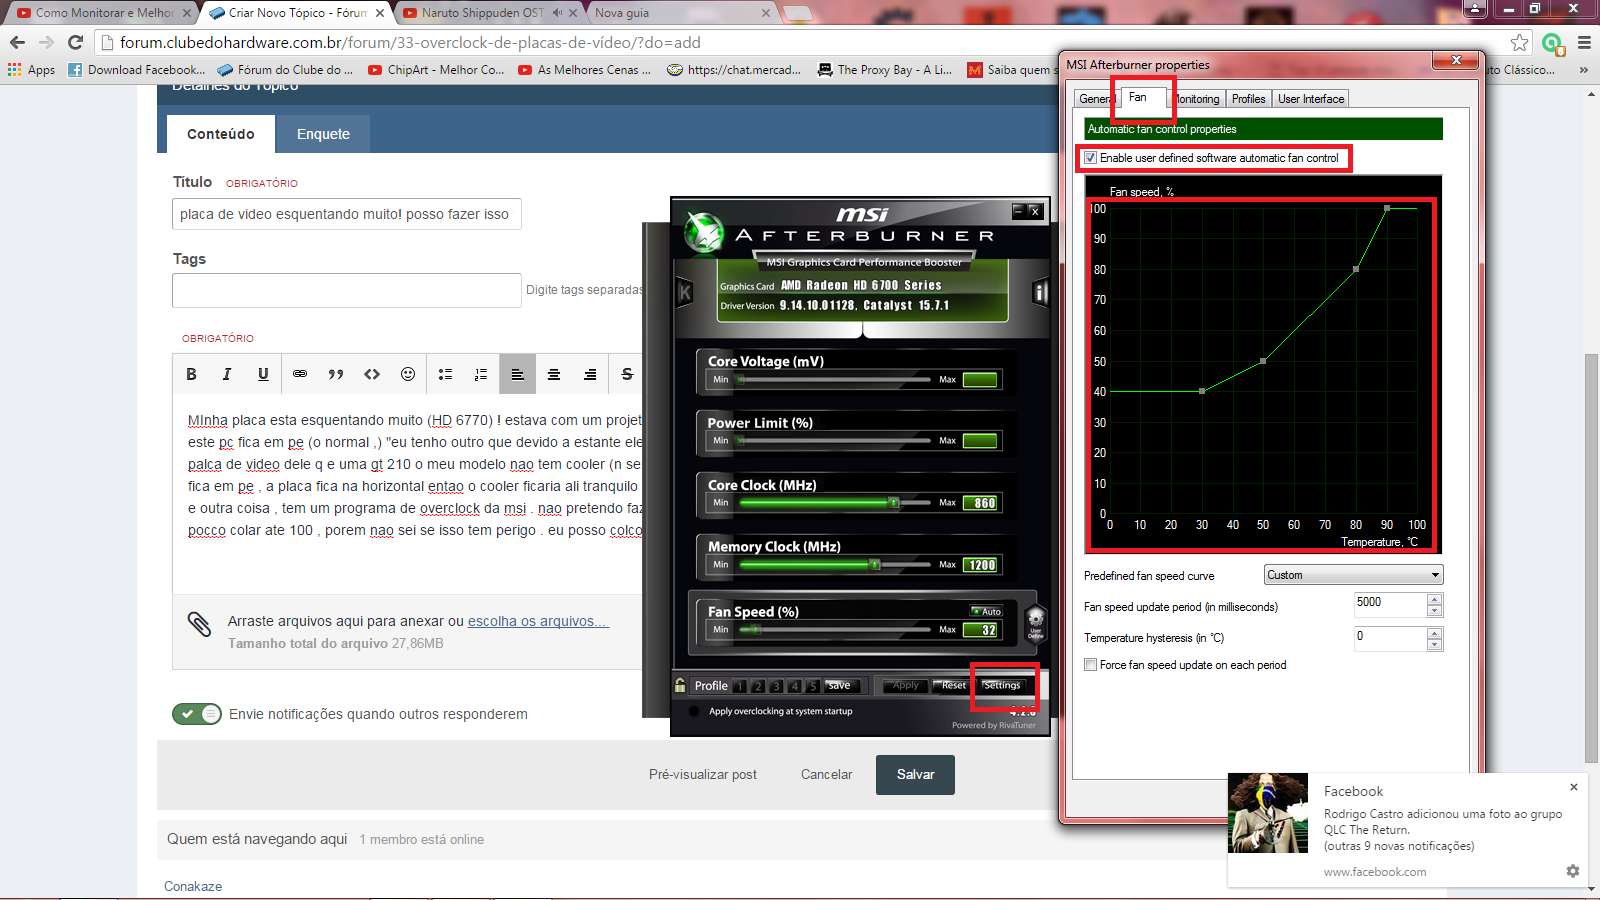
Task: Toggle italic formatting in the editor
Action: click(x=227, y=374)
